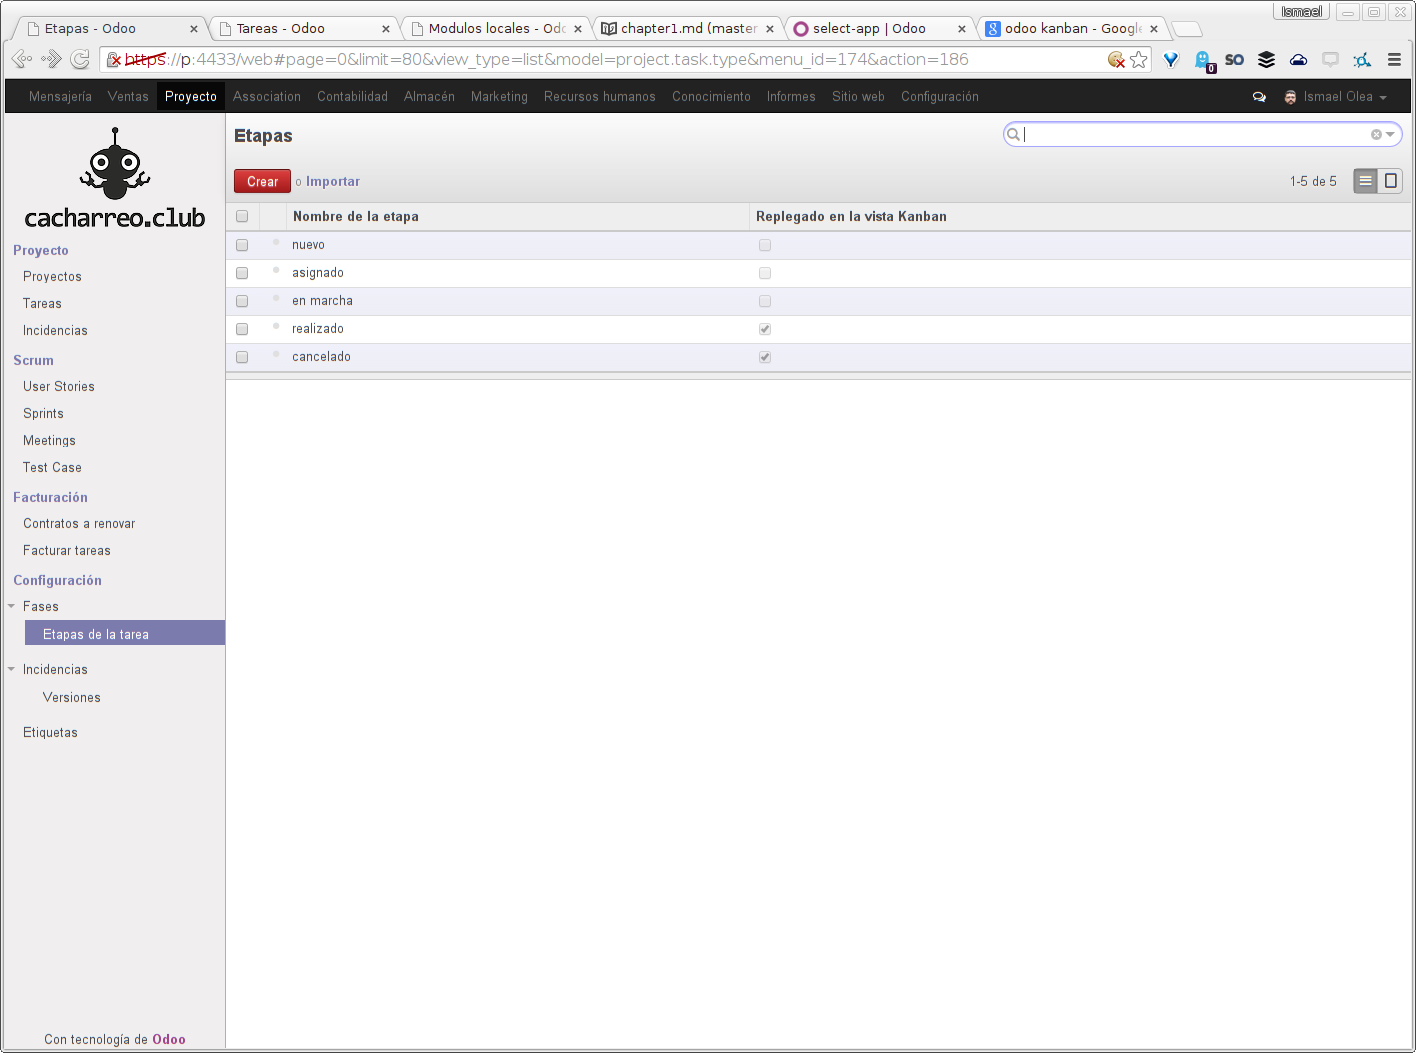Image resolution: width=1416 pixels, height=1053 pixels.
Task: Tick the select-all checkbox in table header
Action: point(242,216)
